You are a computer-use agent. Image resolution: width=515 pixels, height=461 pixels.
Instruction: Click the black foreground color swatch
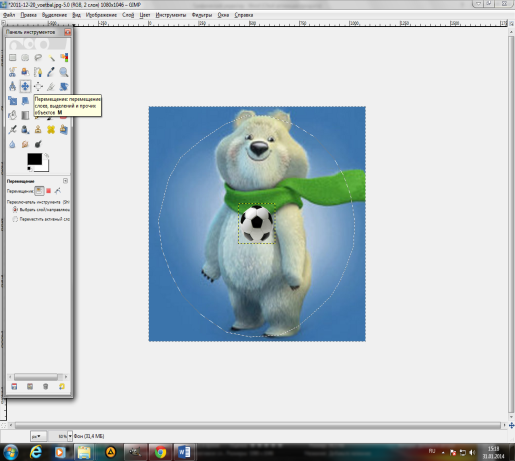click(34, 159)
